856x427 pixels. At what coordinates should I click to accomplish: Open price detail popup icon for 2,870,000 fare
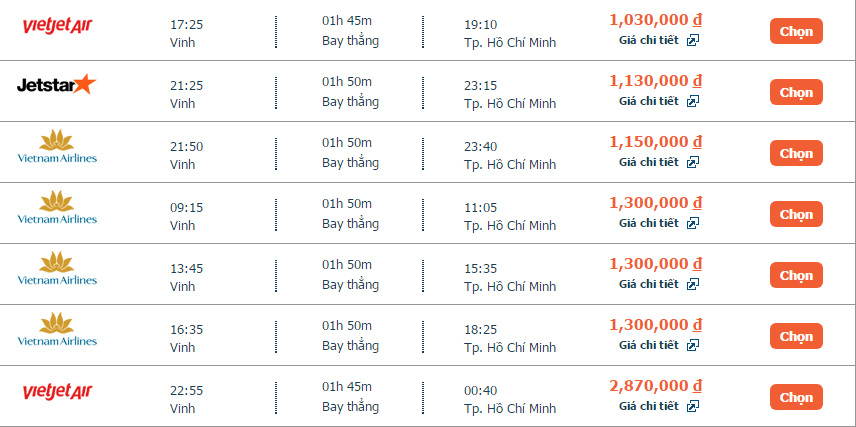click(x=692, y=406)
